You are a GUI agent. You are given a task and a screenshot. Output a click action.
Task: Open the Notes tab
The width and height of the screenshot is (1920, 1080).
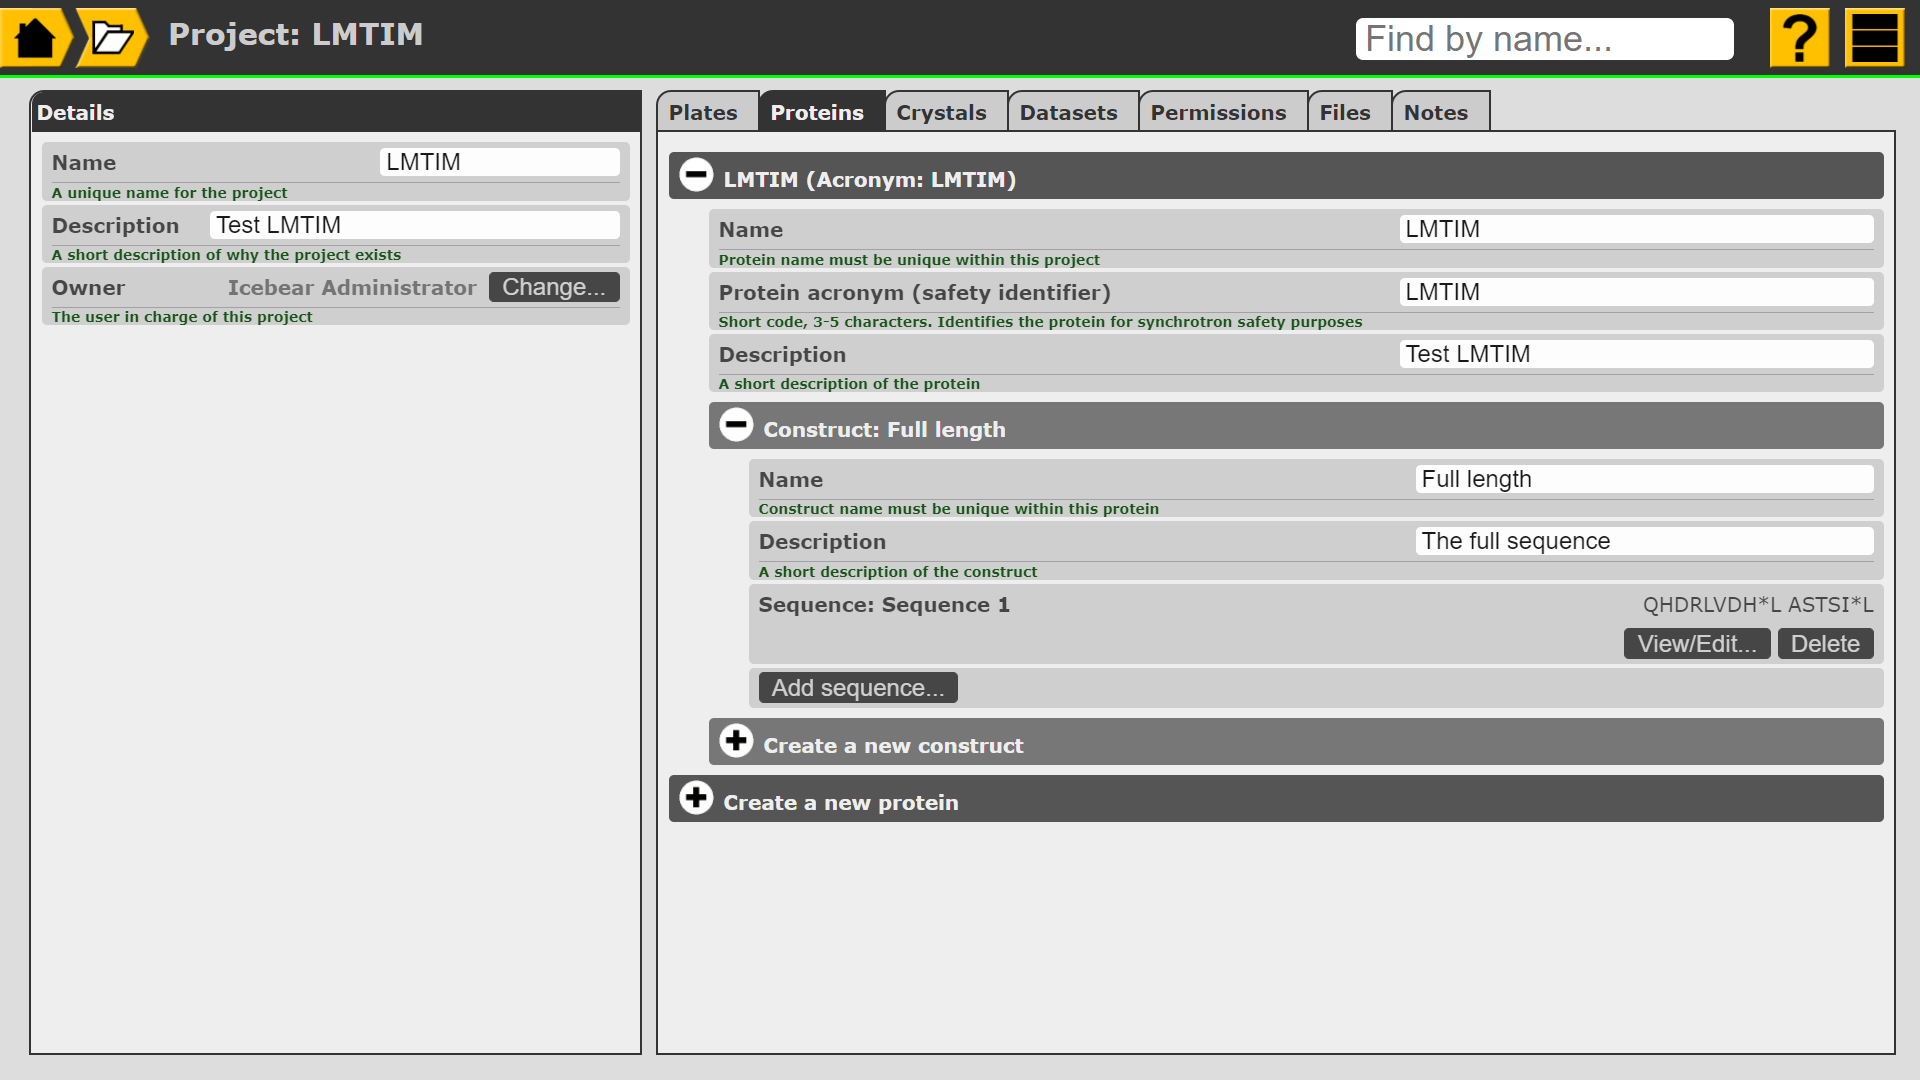pyautogui.click(x=1435, y=112)
